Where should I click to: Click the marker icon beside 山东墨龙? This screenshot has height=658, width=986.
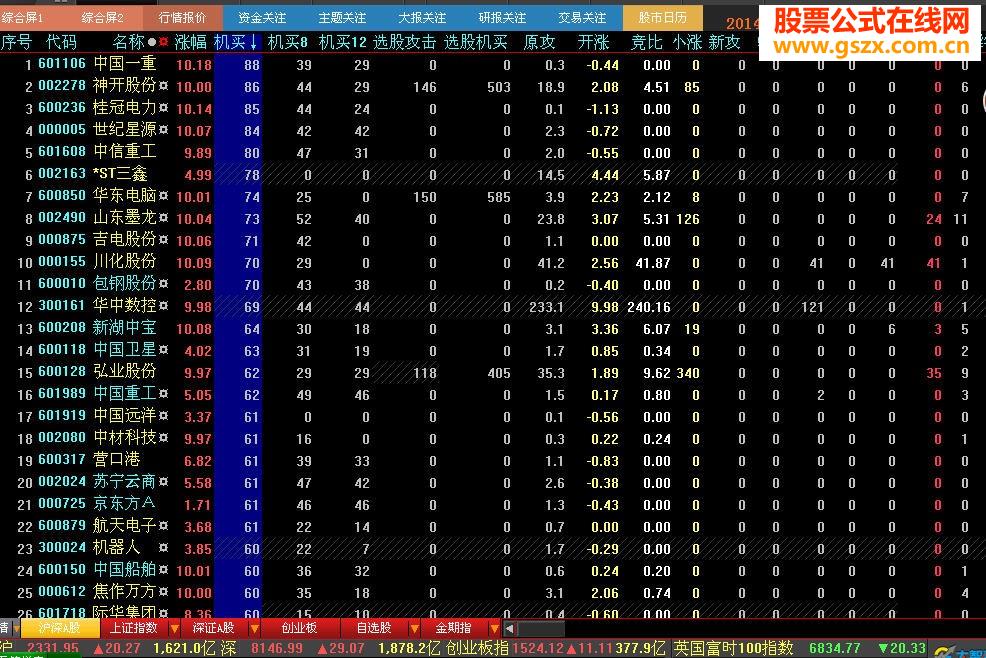(163, 218)
